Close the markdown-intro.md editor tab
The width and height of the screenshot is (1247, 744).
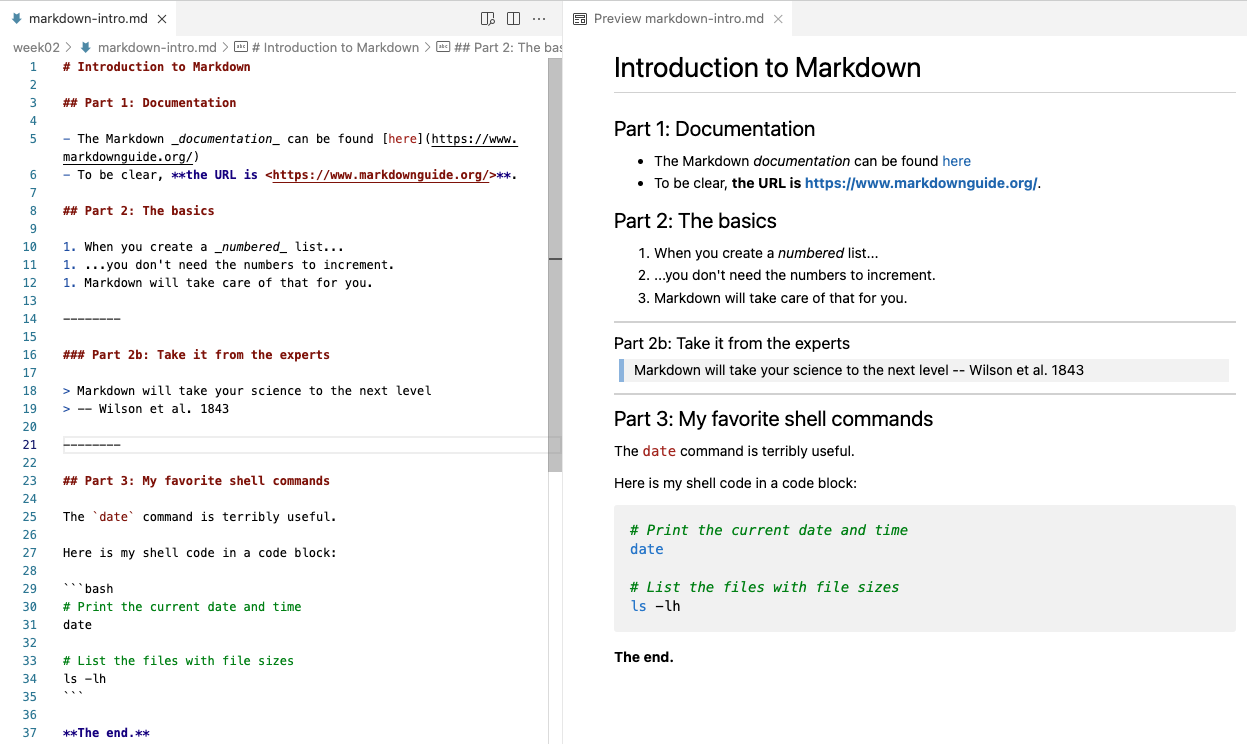[162, 19]
